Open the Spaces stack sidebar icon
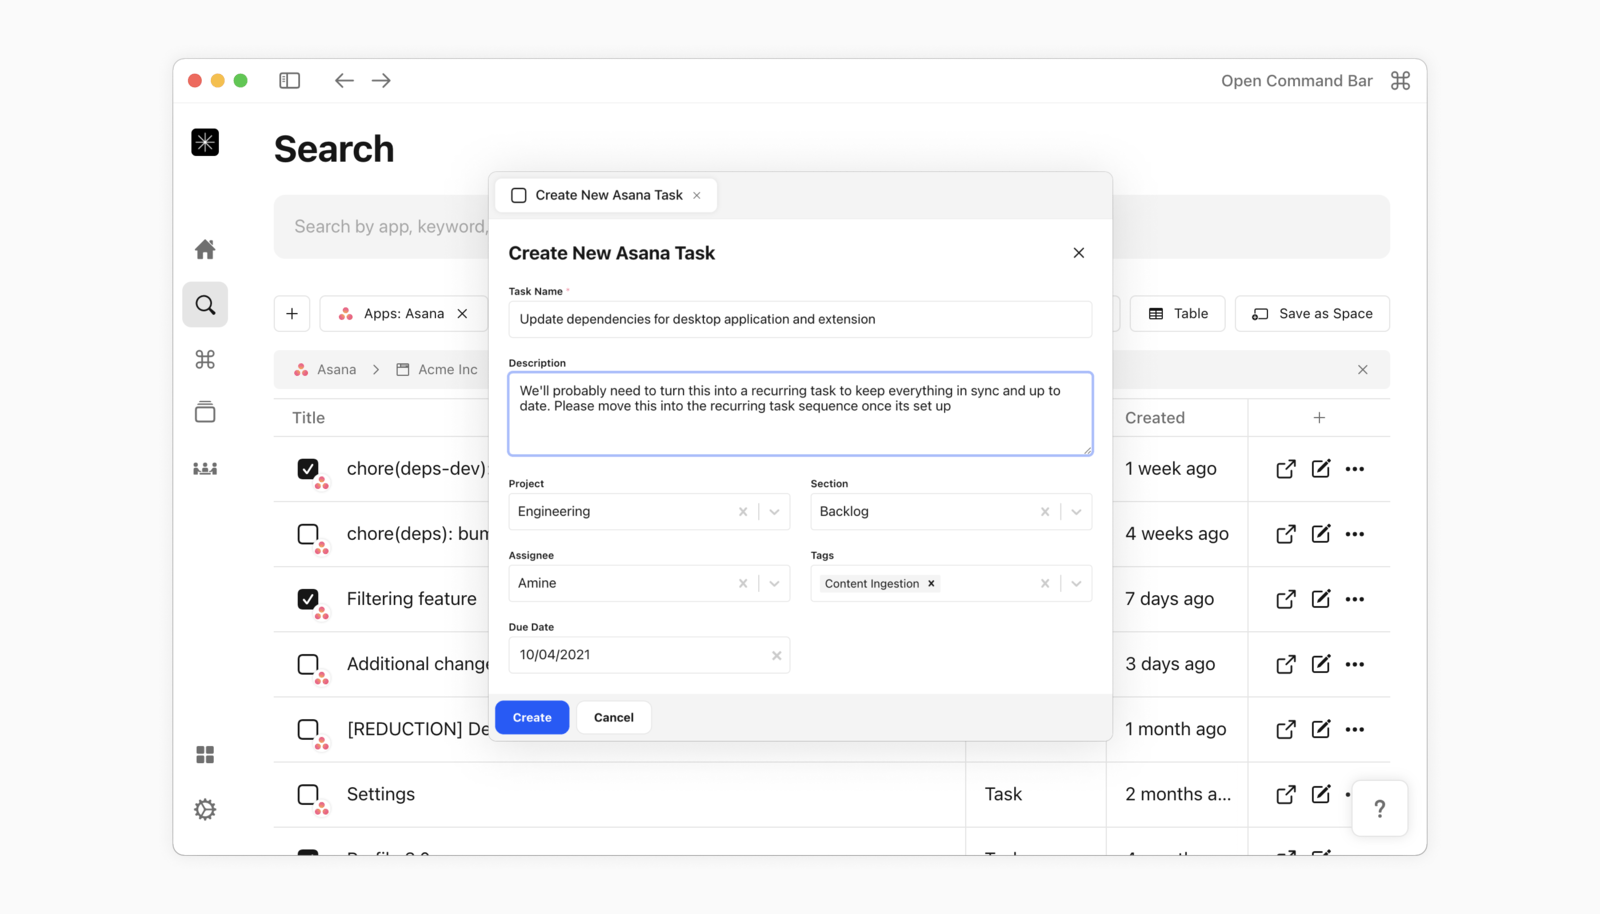The height and width of the screenshot is (914, 1600). [205, 412]
